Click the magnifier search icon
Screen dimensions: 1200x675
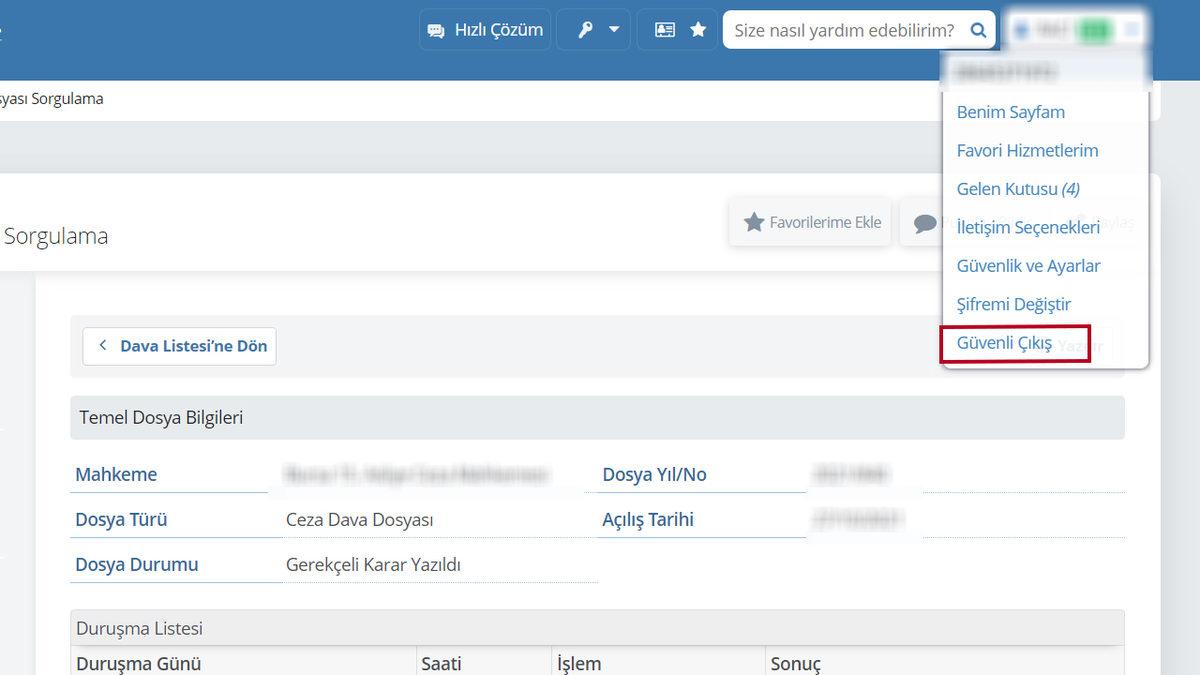[x=979, y=30]
